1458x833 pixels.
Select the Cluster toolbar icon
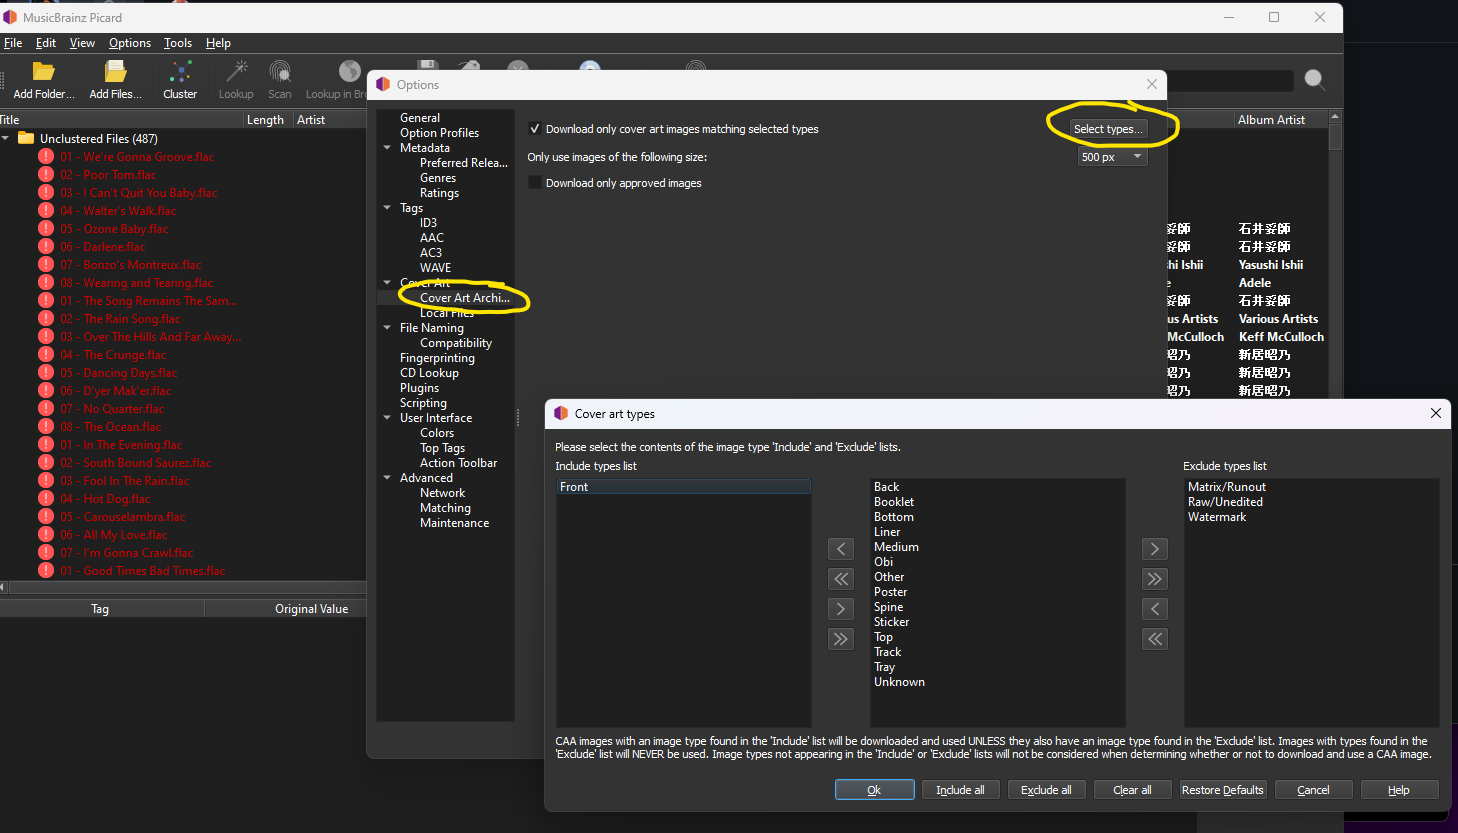pyautogui.click(x=180, y=72)
